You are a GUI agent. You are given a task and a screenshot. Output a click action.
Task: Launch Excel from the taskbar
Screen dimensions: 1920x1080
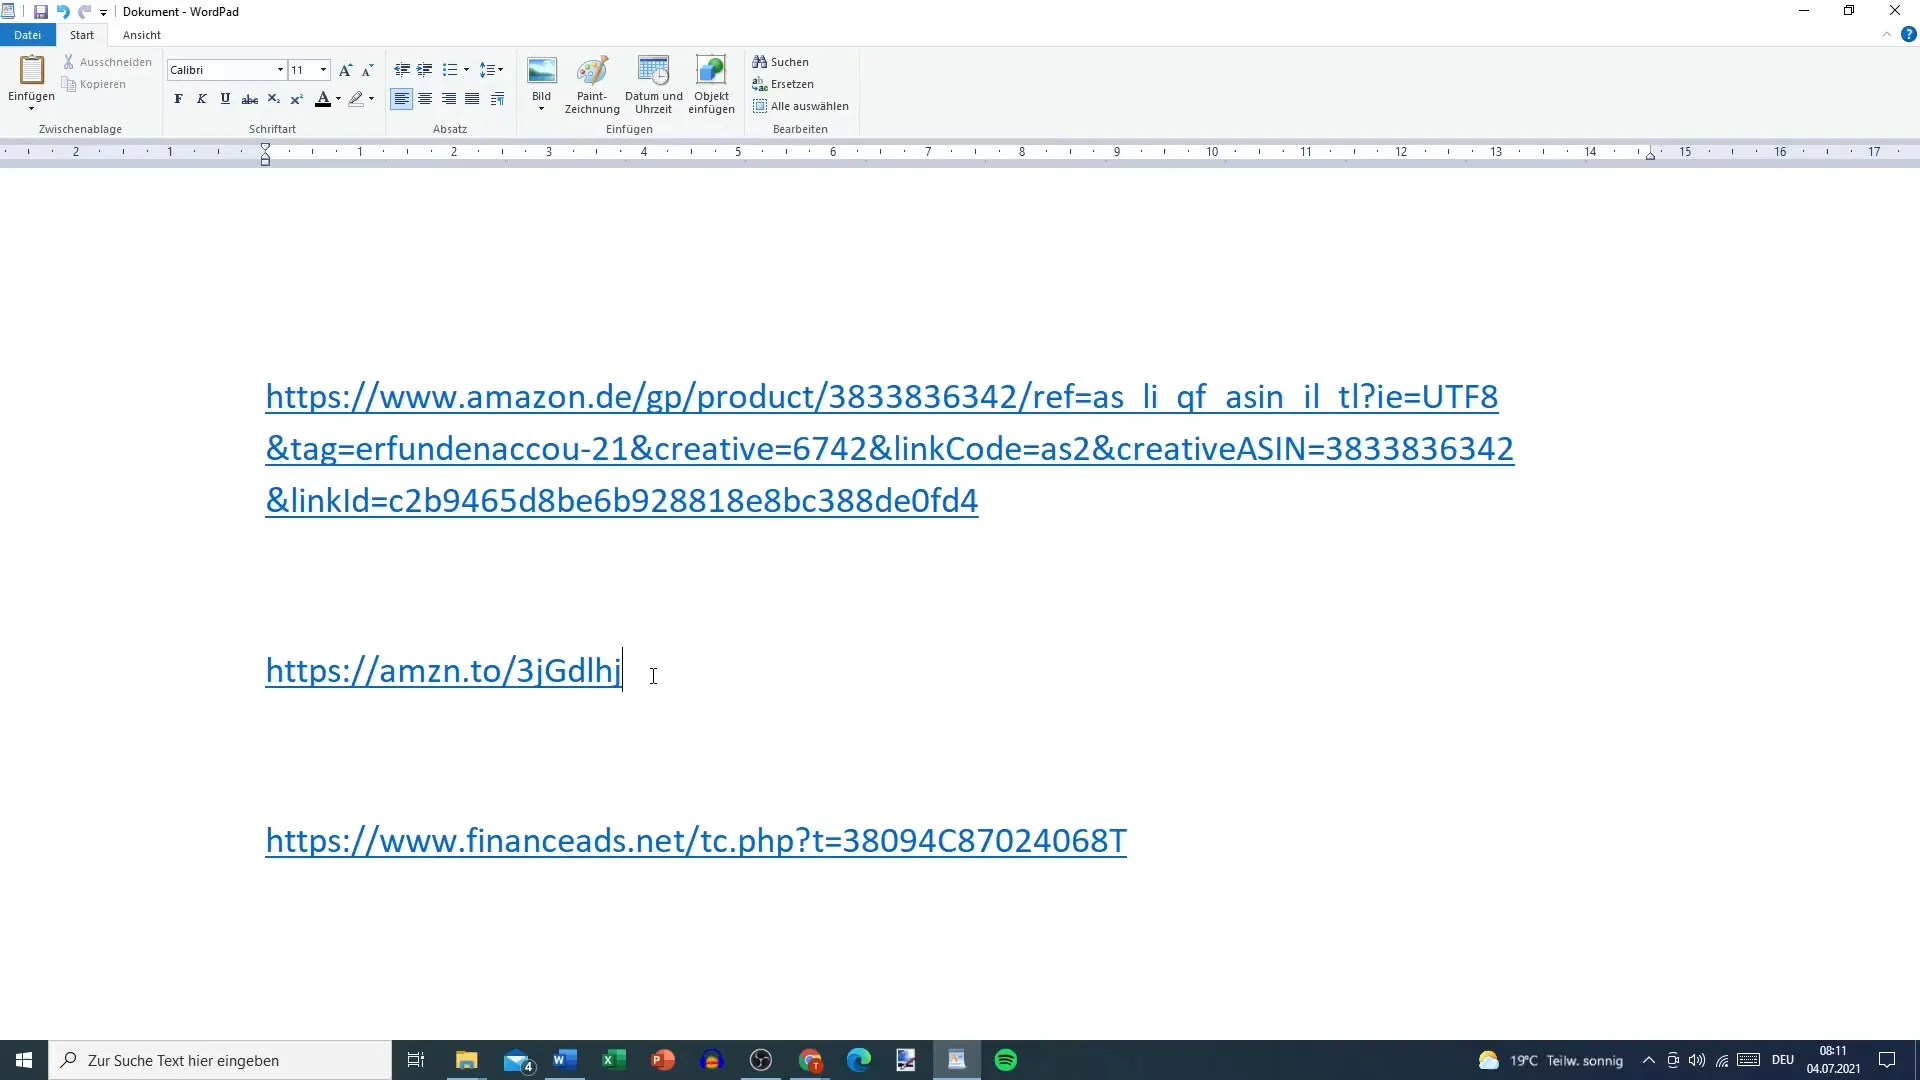[613, 1060]
